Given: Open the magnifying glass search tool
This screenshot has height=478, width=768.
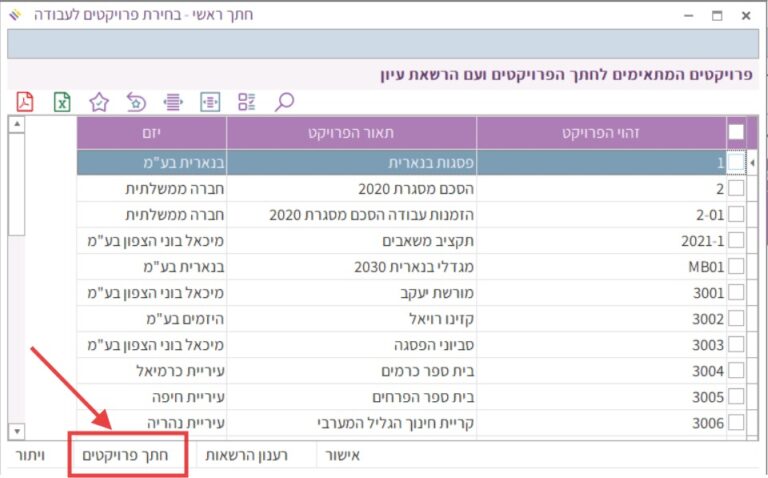Looking at the screenshot, I should (285, 101).
